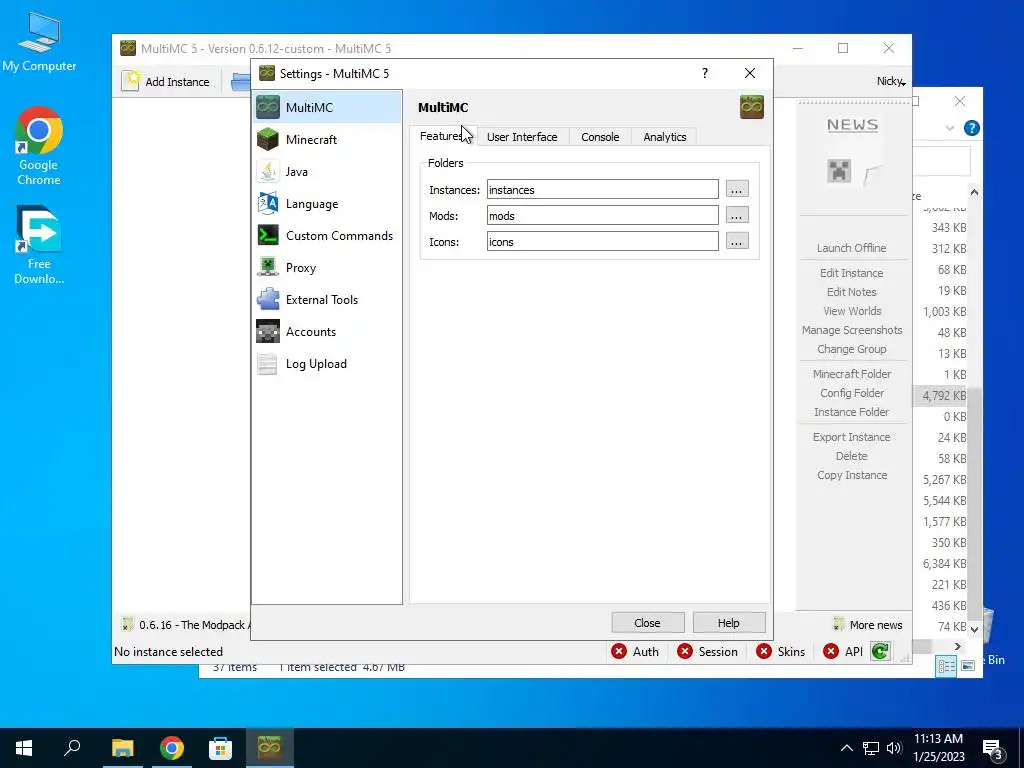Click the Session status icon

[x=684, y=651]
